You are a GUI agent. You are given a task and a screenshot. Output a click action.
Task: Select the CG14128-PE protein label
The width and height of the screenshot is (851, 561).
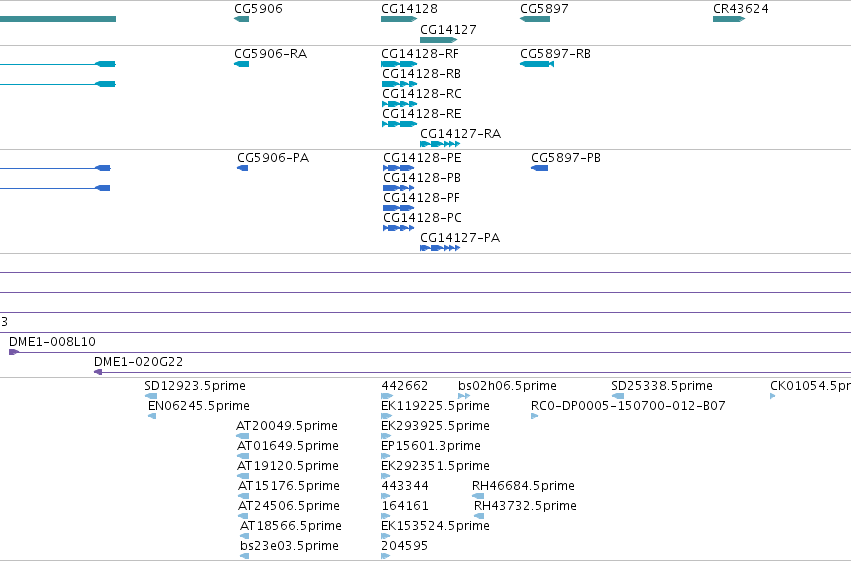(422, 158)
